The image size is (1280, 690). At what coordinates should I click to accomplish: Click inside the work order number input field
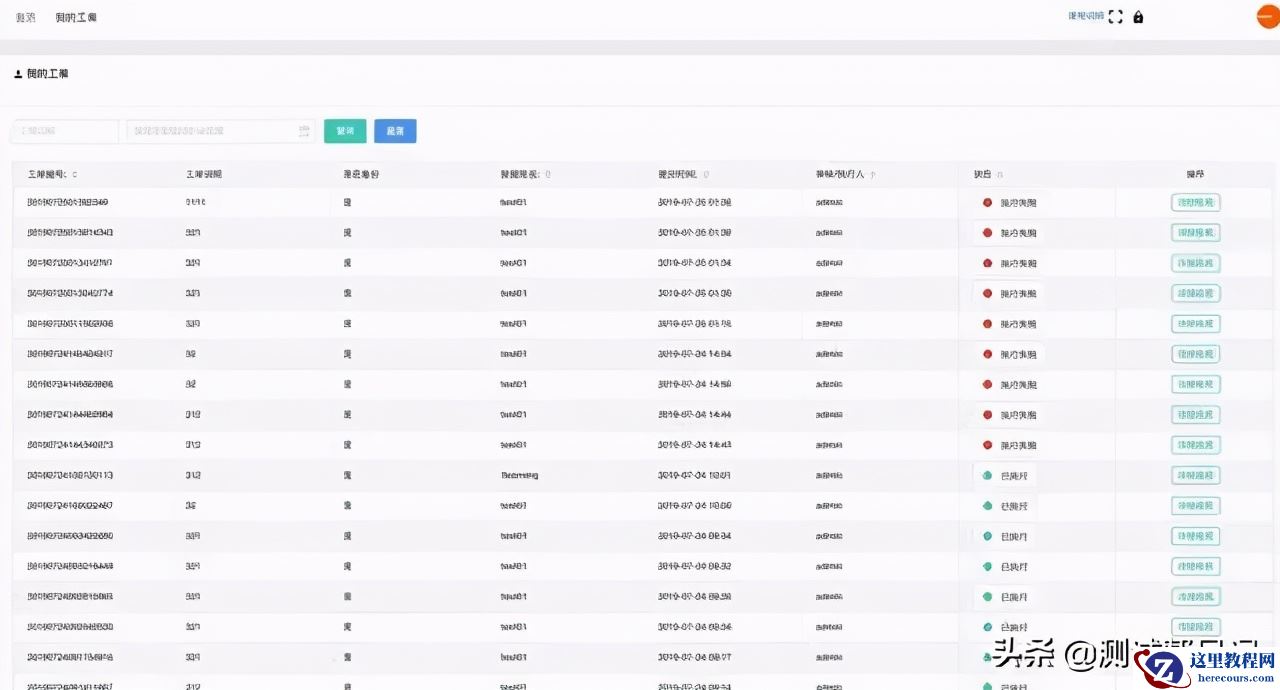point(64,131)
